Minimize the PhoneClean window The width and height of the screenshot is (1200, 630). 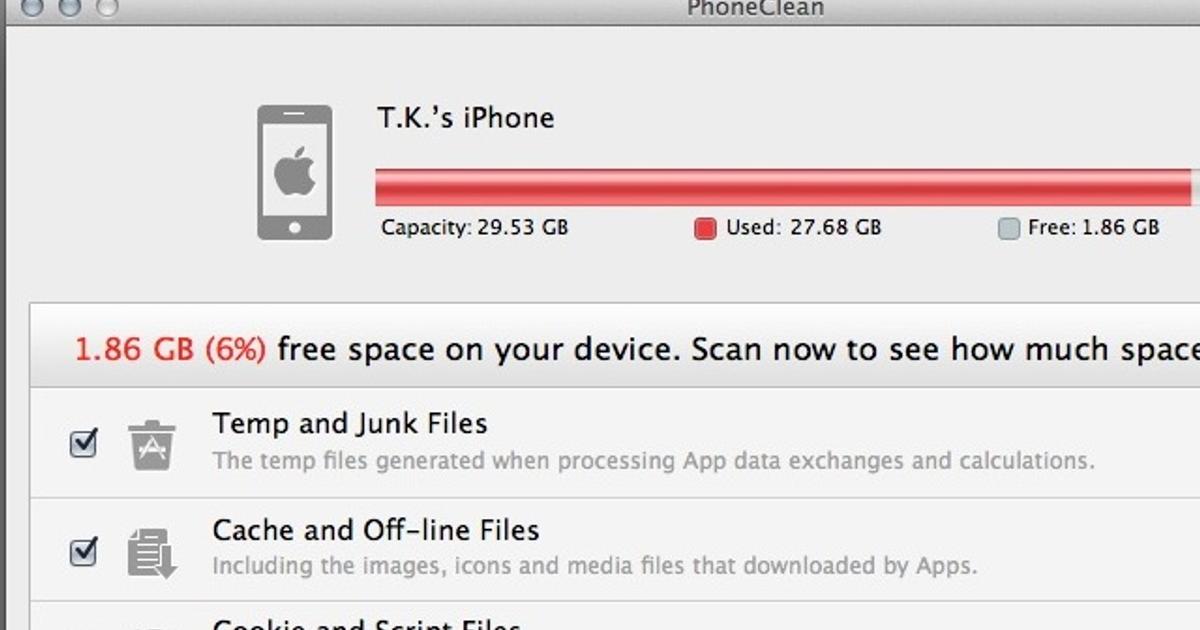click(72, 6)
